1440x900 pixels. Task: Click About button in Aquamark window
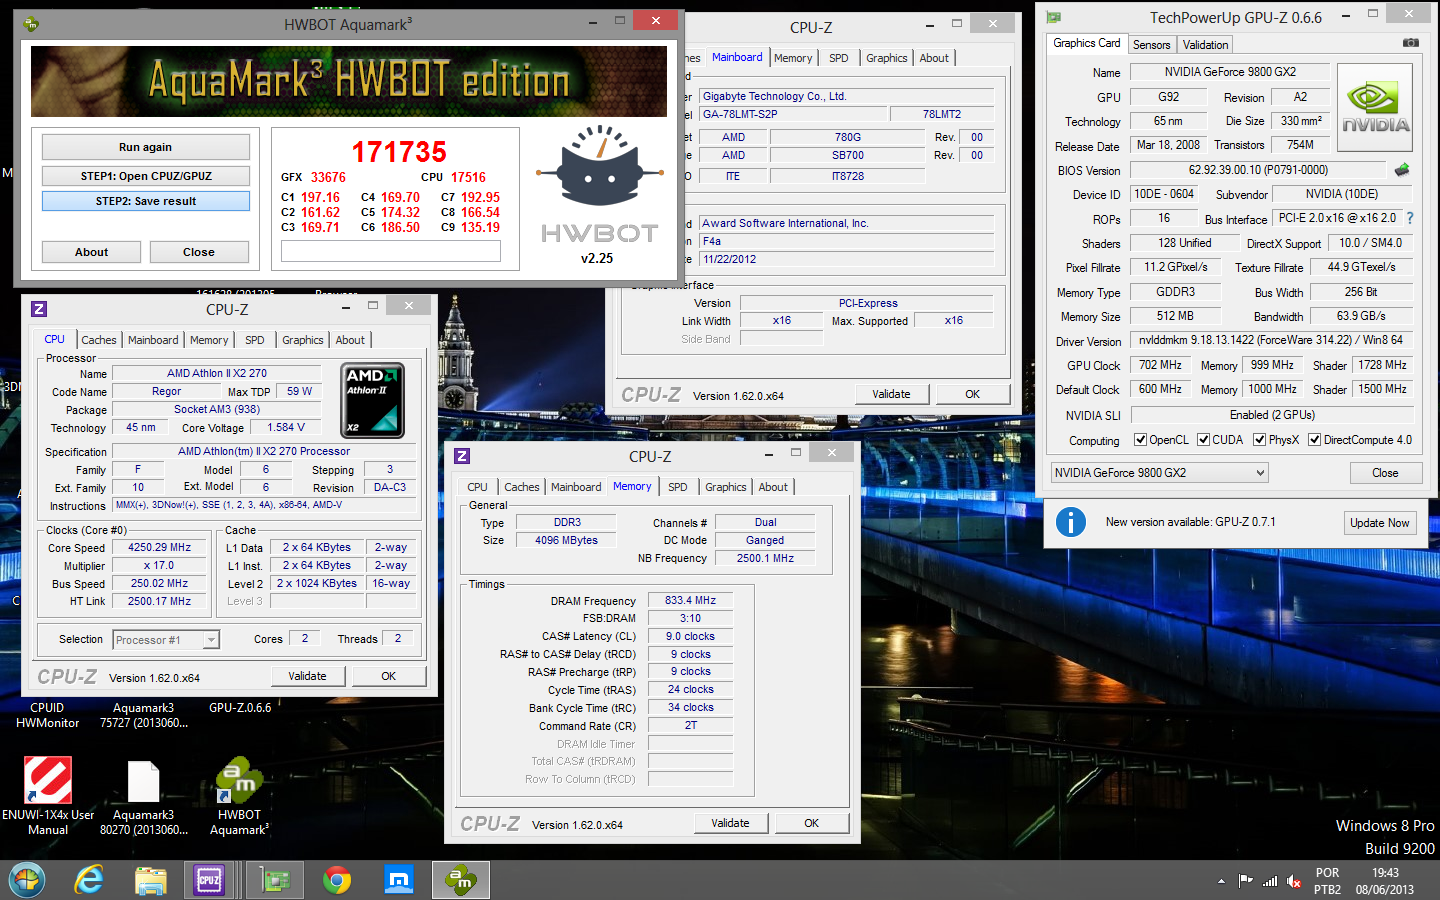coord(91,252)
